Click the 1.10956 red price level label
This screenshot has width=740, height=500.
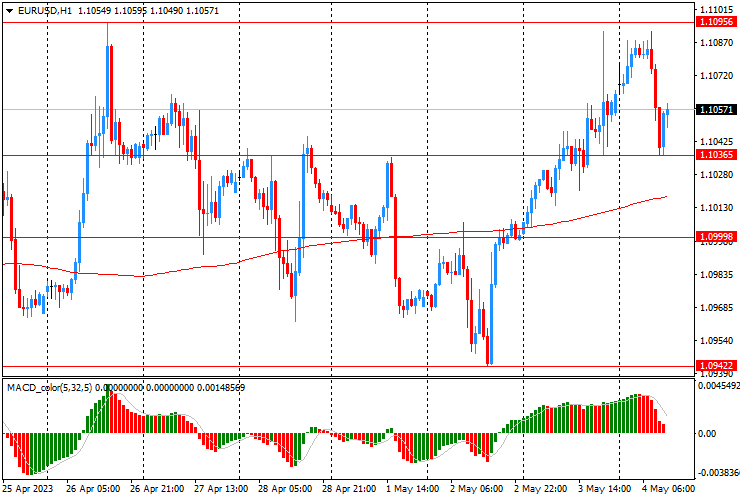coord(716,22)
